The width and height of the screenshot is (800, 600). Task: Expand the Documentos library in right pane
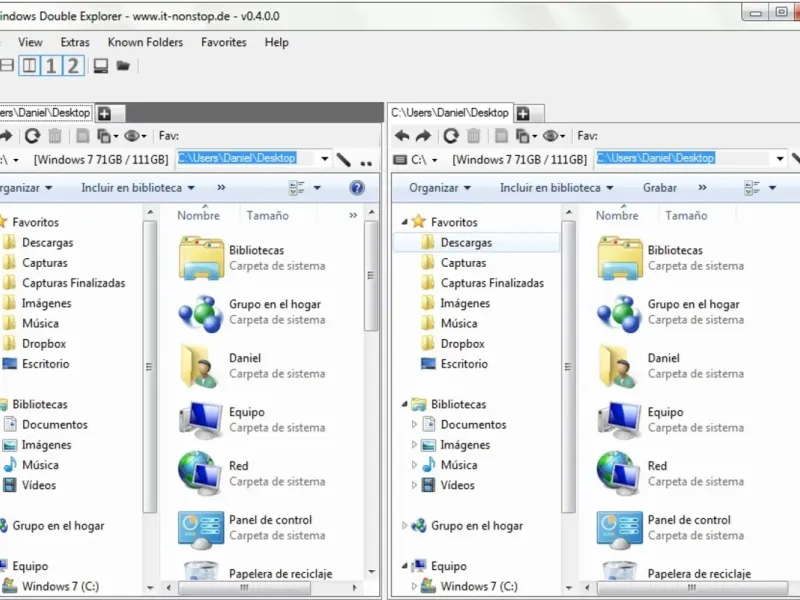point(414,424)
